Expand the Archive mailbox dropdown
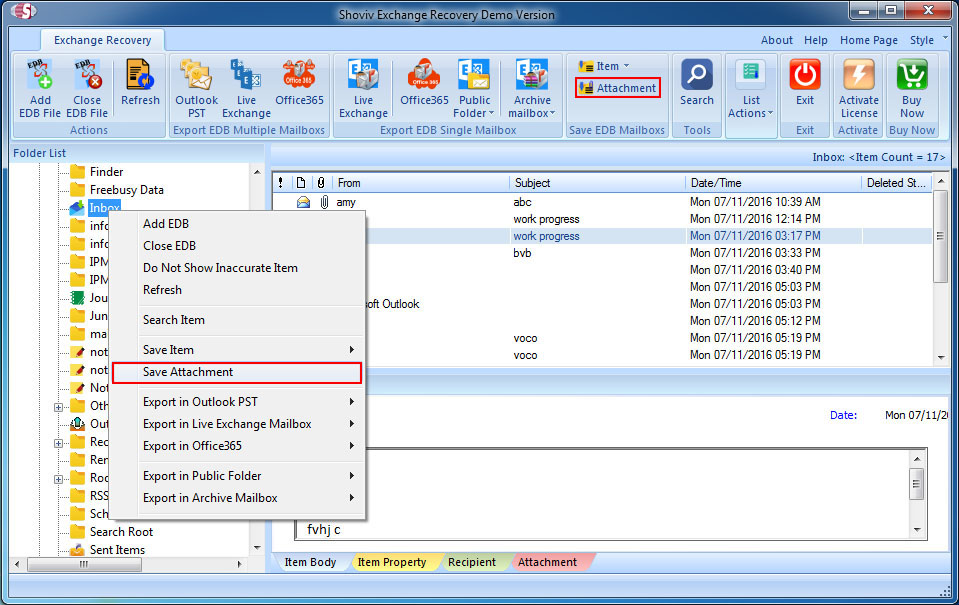959x605 pixels. tap(532, 88)
